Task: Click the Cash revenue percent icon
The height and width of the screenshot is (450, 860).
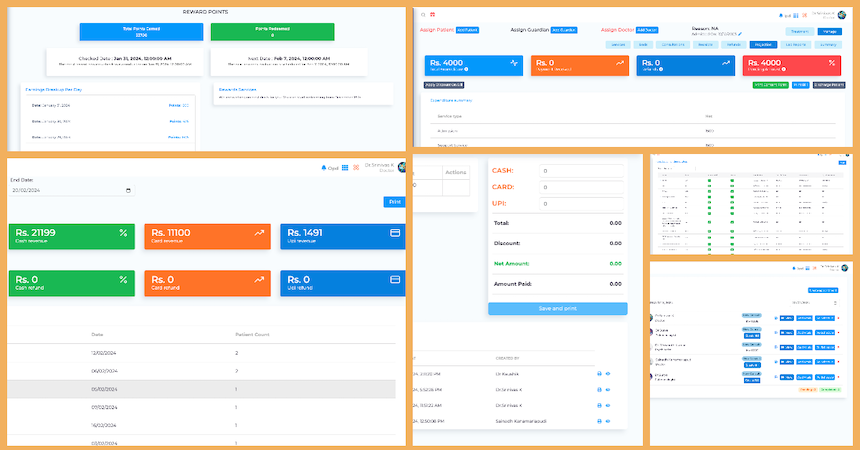Action: (x=123, y=233)
